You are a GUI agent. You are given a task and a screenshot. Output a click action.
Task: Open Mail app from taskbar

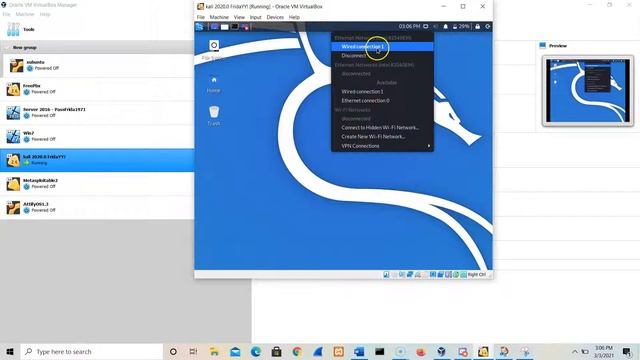point(235,351)
